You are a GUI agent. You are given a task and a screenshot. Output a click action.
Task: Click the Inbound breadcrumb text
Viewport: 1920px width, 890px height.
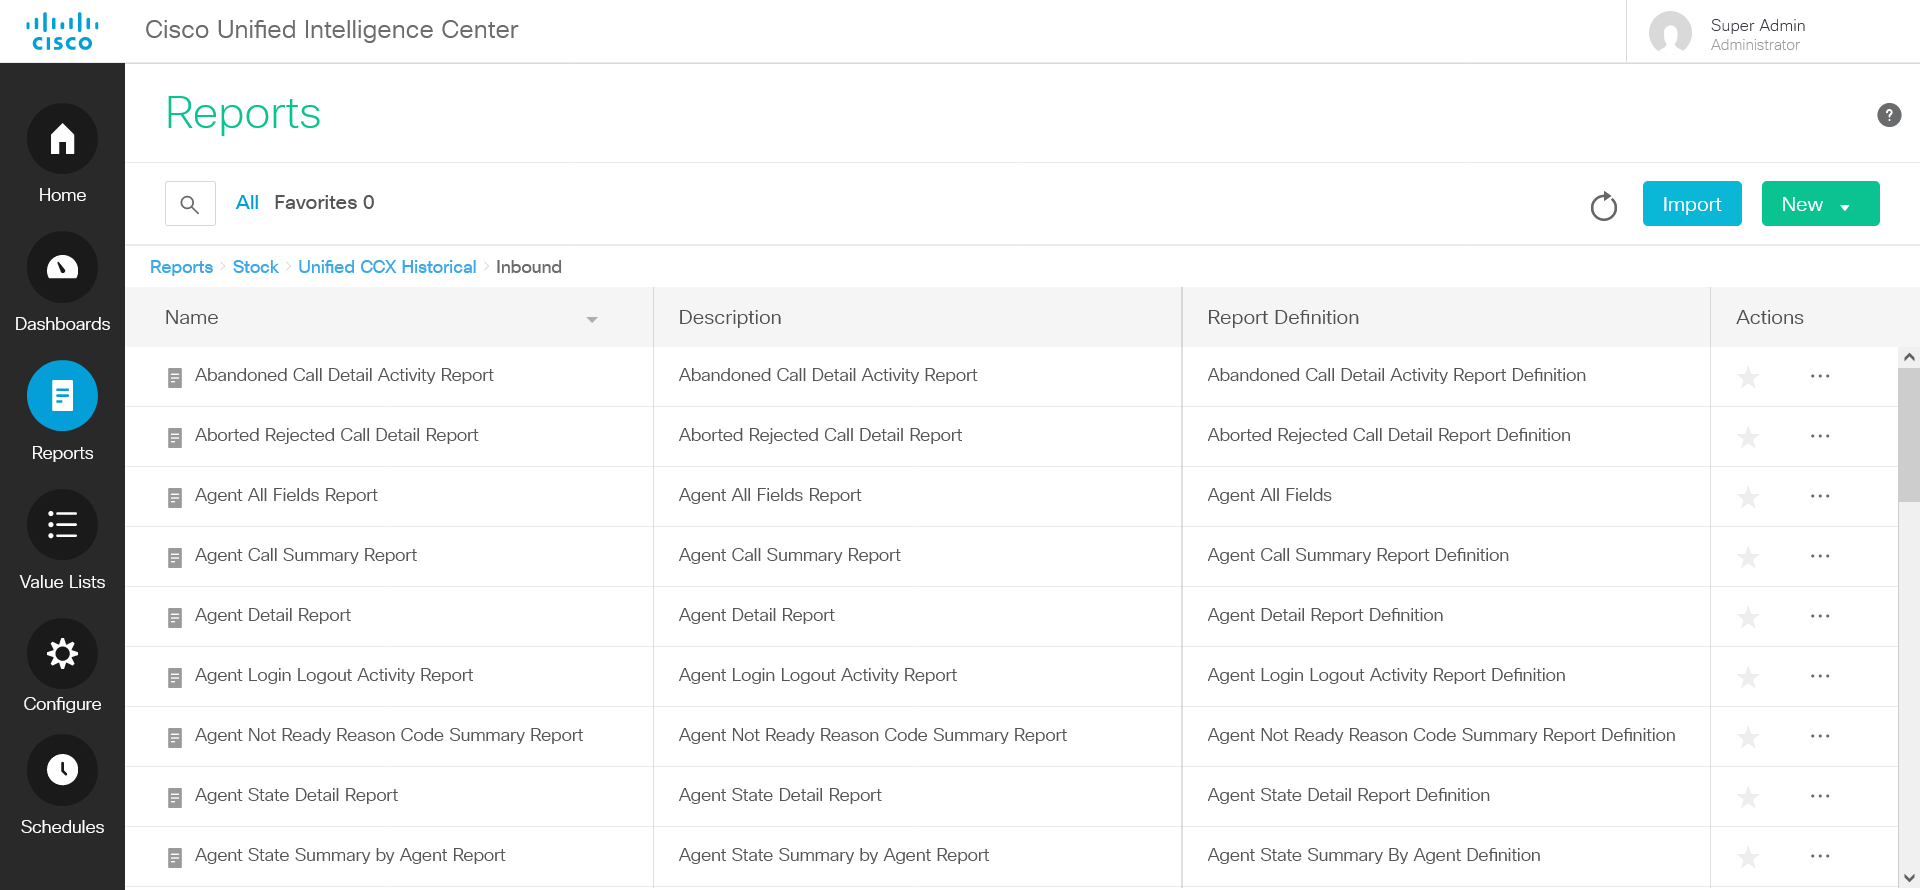529,267
